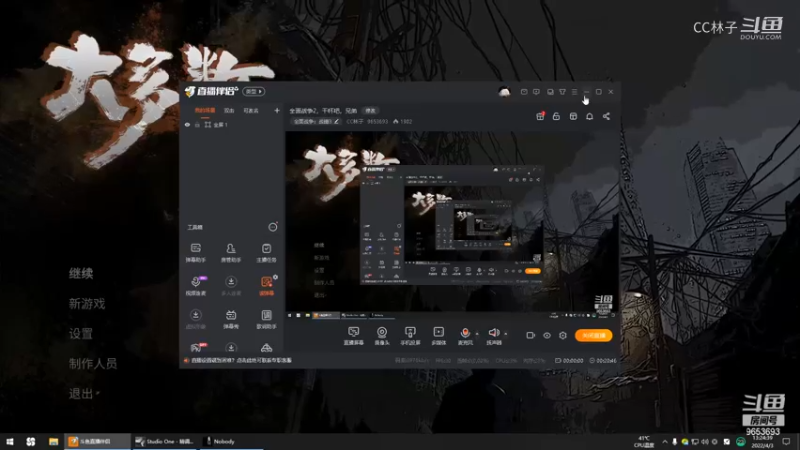Image resolution: width=800 pixels, height=450 pixels.
Task: Click the share icon in room toolbar
Action: pyautogui.click(x=606, y=116)
